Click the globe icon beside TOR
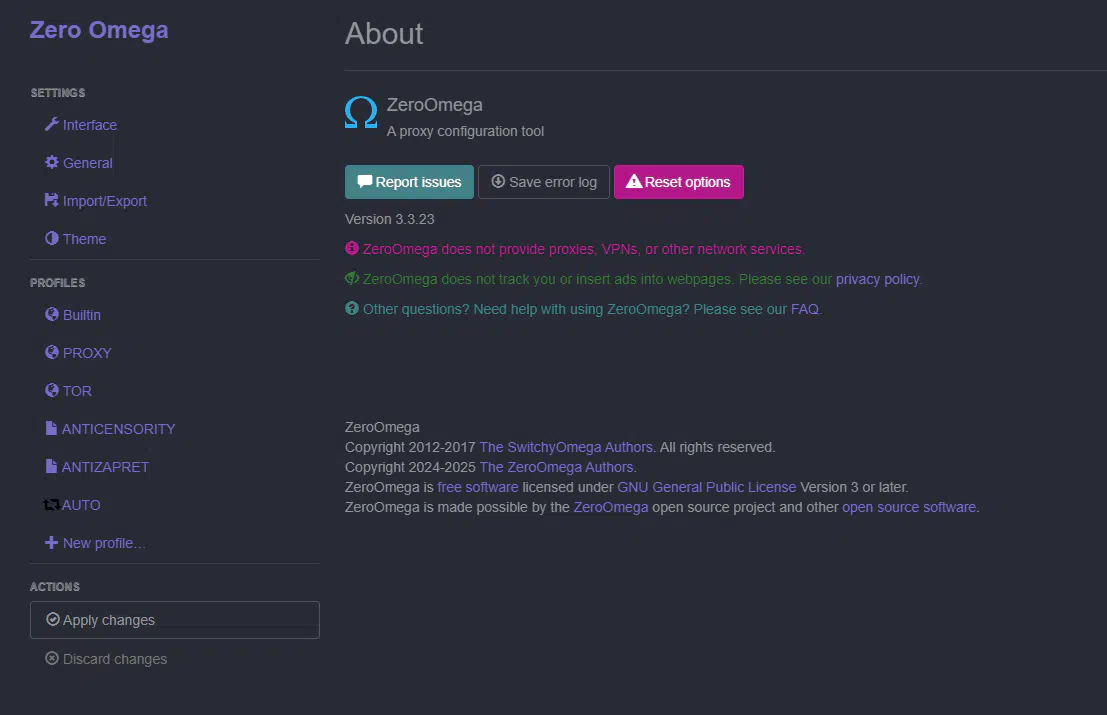This screenshot has width=1107, height=715. click(x=52, y=390)
